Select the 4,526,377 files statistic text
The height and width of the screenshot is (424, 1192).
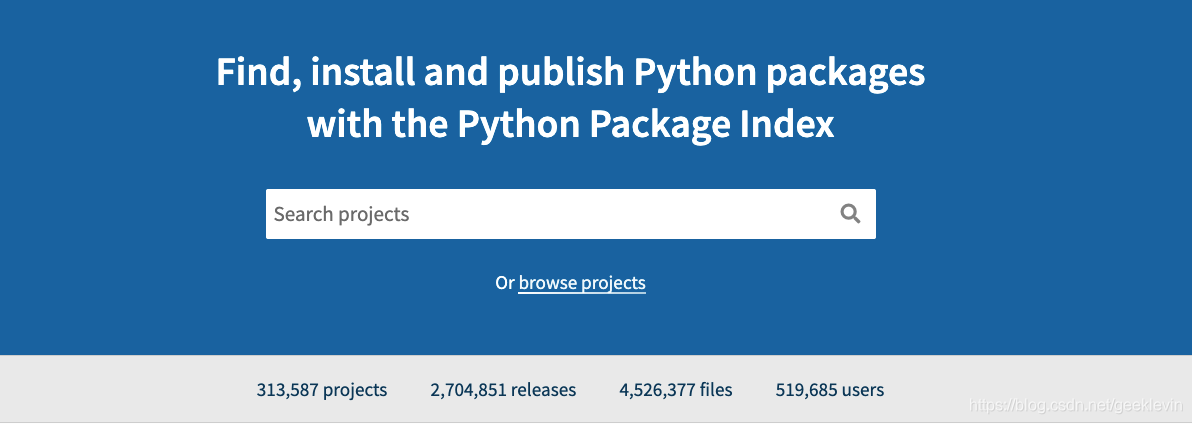pos(676,390)
